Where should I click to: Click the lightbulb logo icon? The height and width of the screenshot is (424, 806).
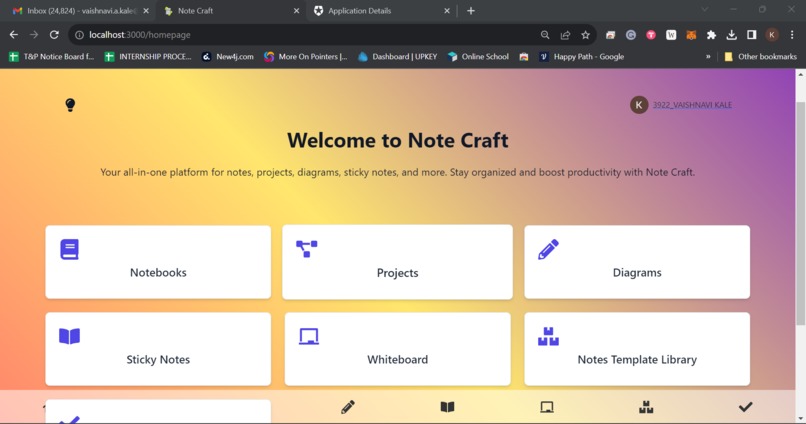point(70,105)
